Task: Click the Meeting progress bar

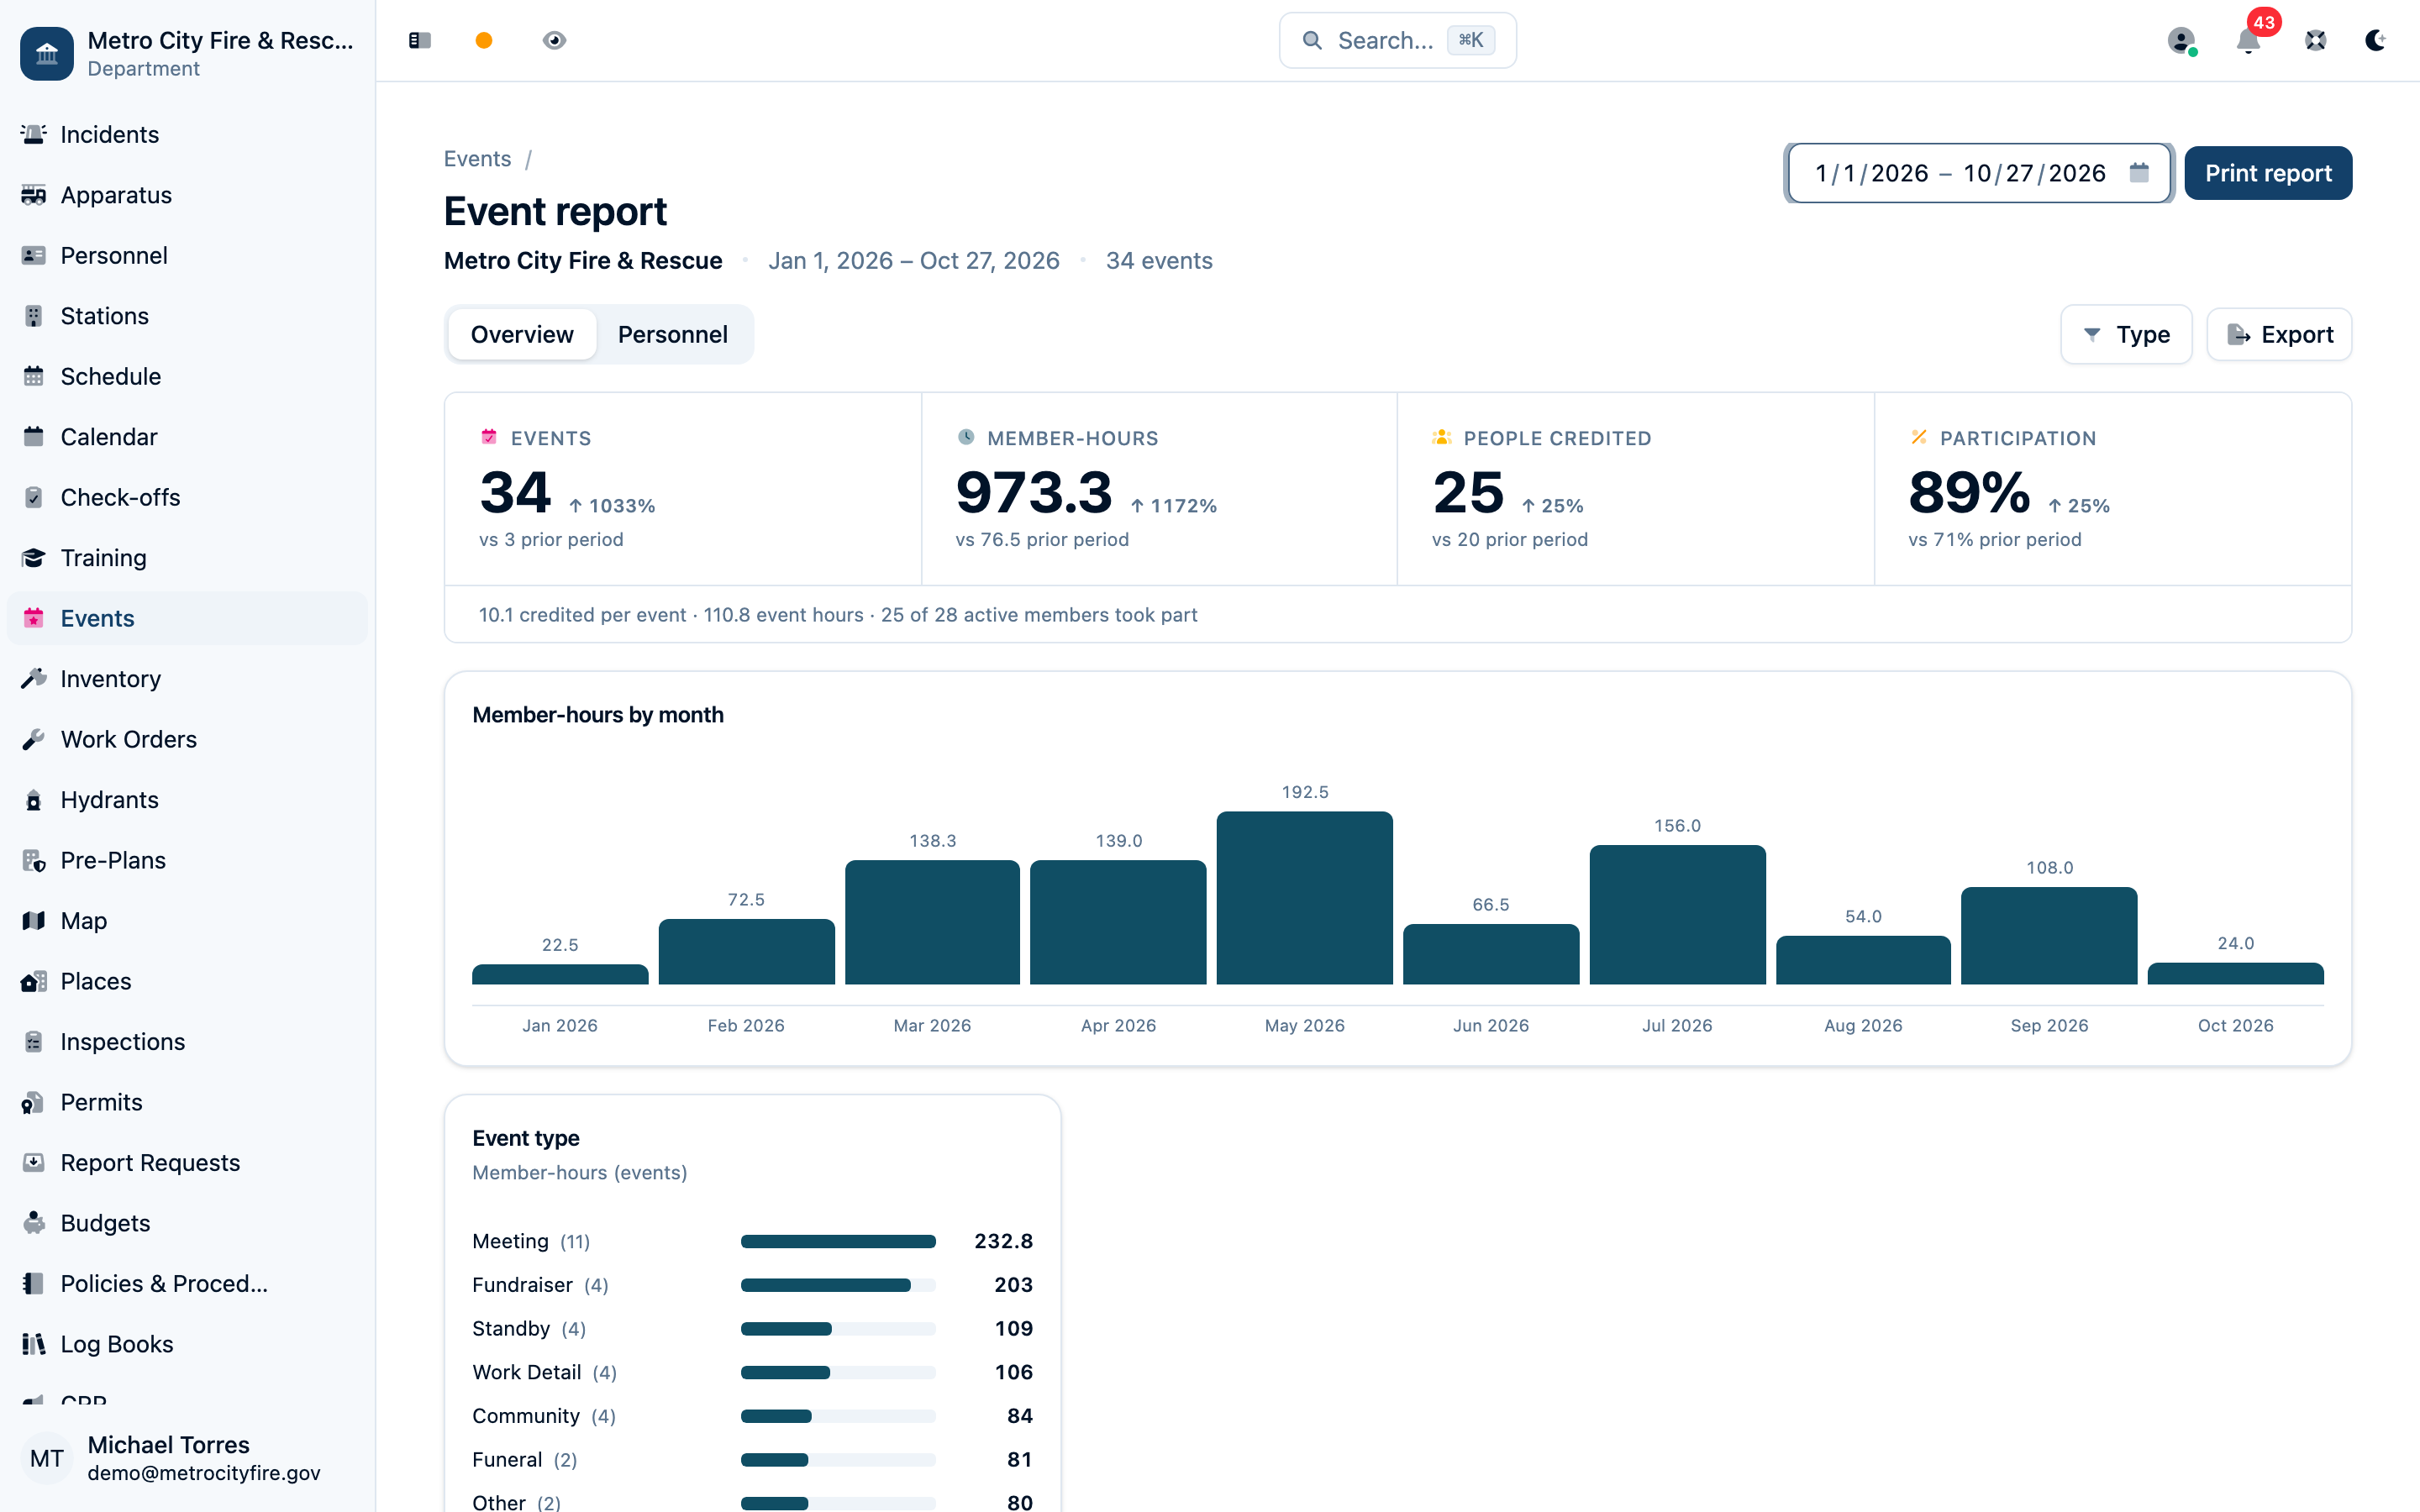Action: pos(838,1241)
